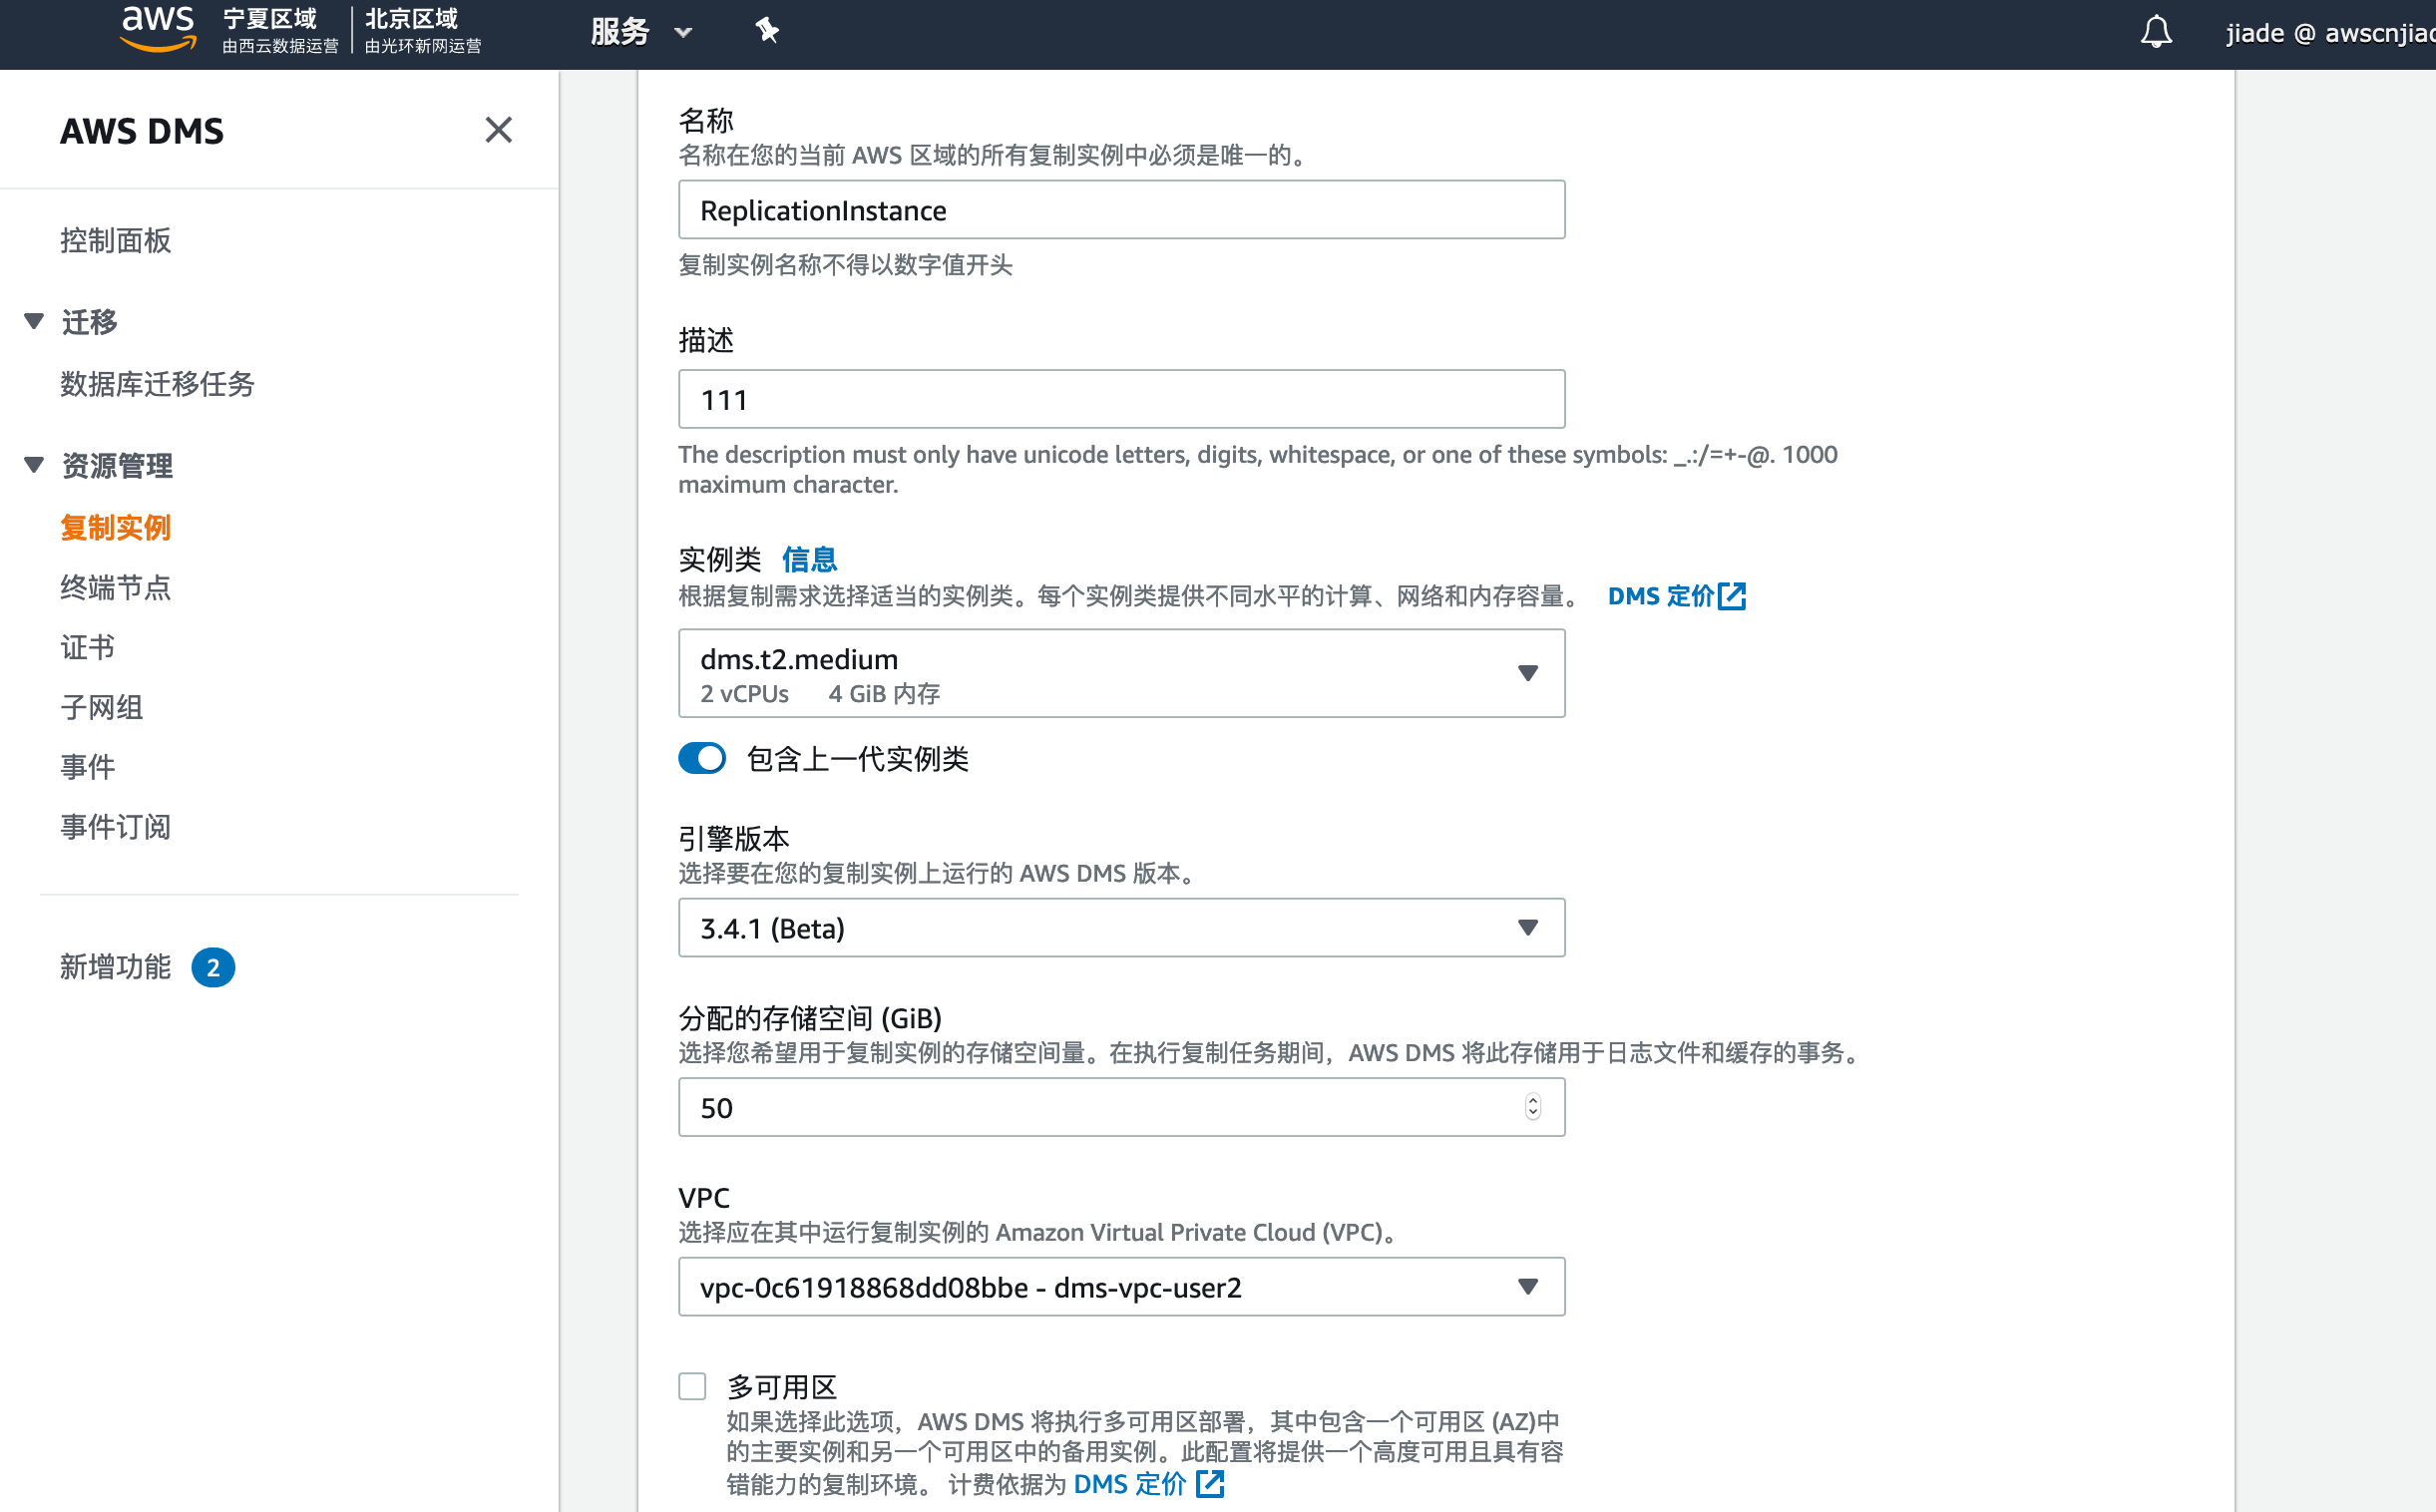Image resolution: width=2436 pixels, height=1512 pixels.
Task: Click the pin shortcut icon in header
Action: click(x=766, y=31)
